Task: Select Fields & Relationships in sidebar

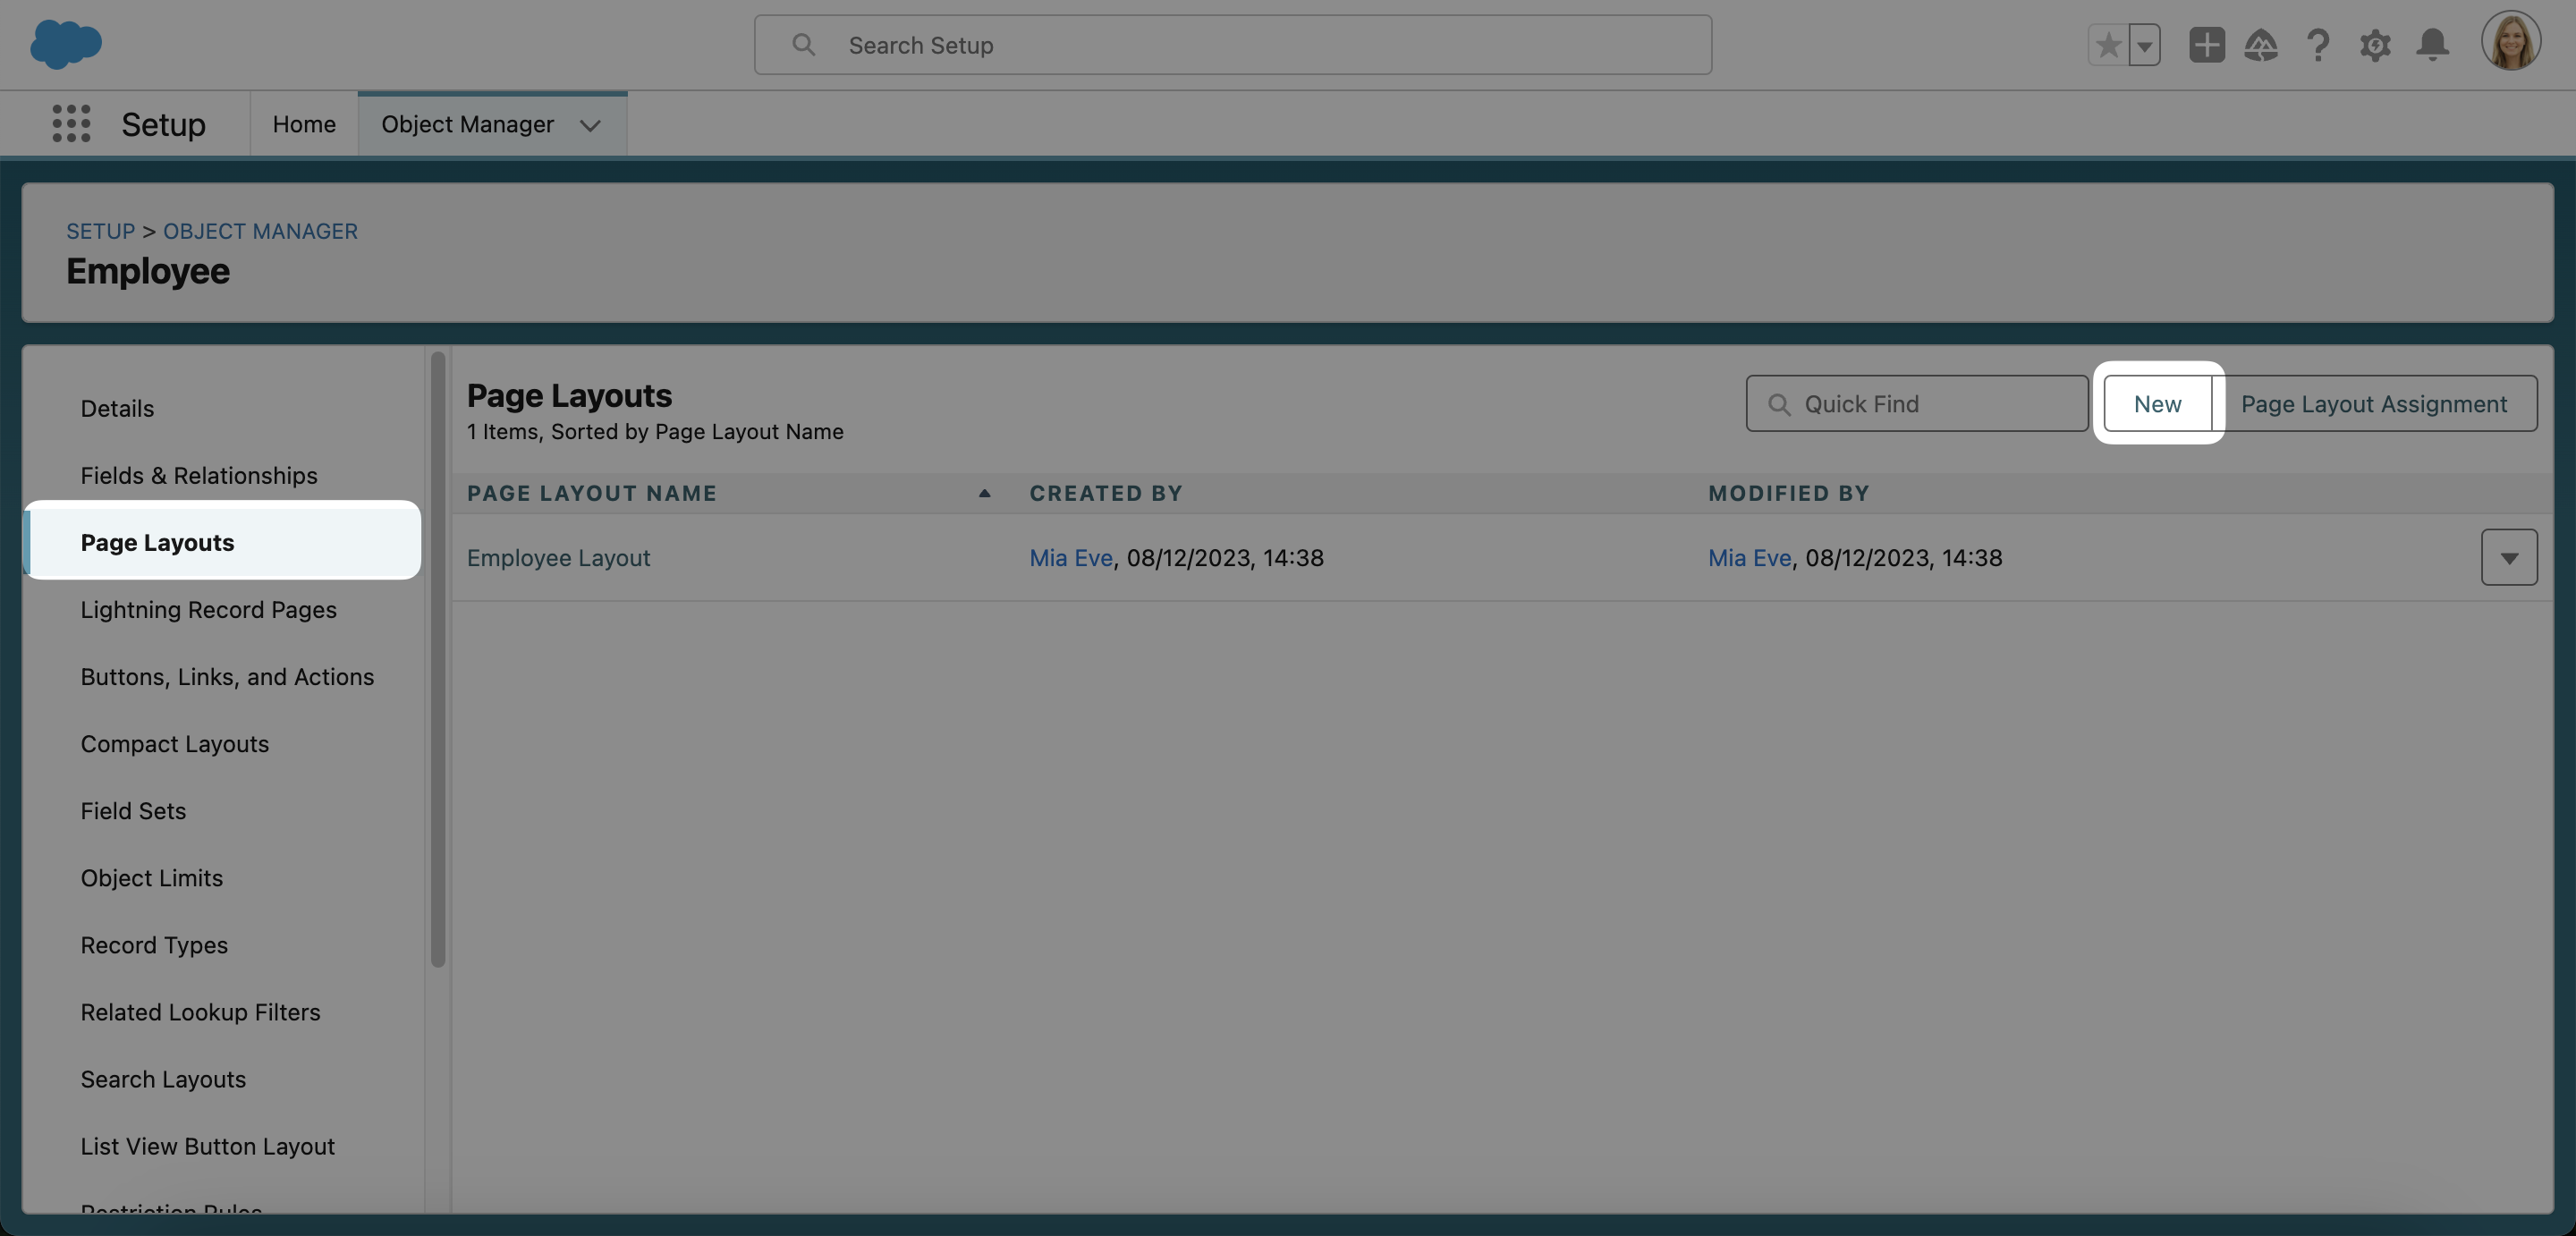Action: tap(199, 476)
